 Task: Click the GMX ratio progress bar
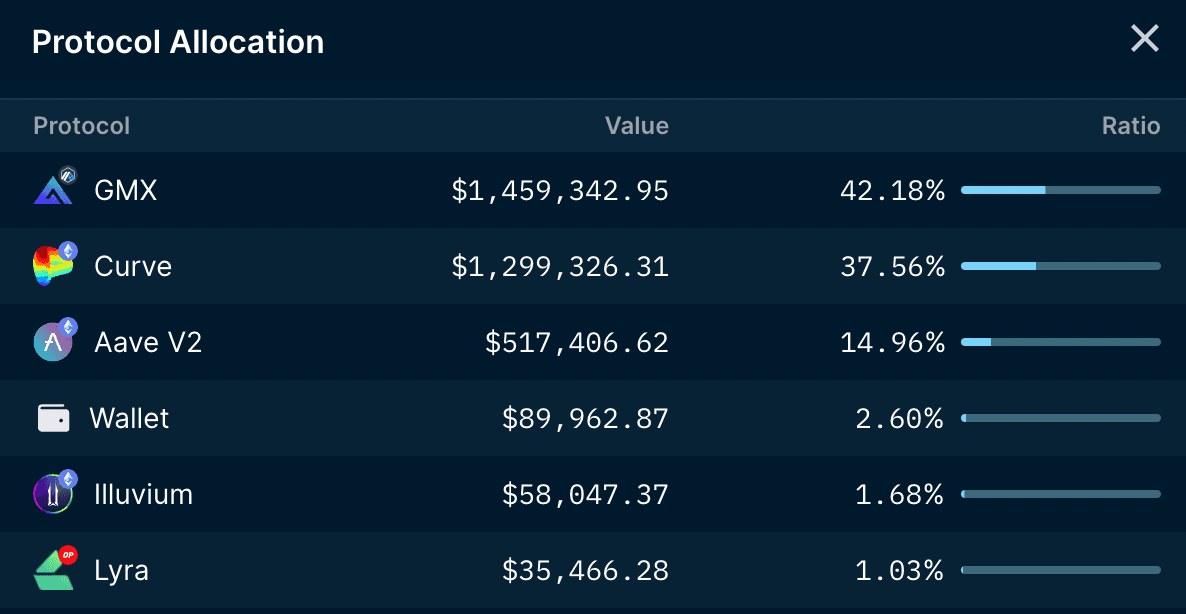(x=1060, y=189)
